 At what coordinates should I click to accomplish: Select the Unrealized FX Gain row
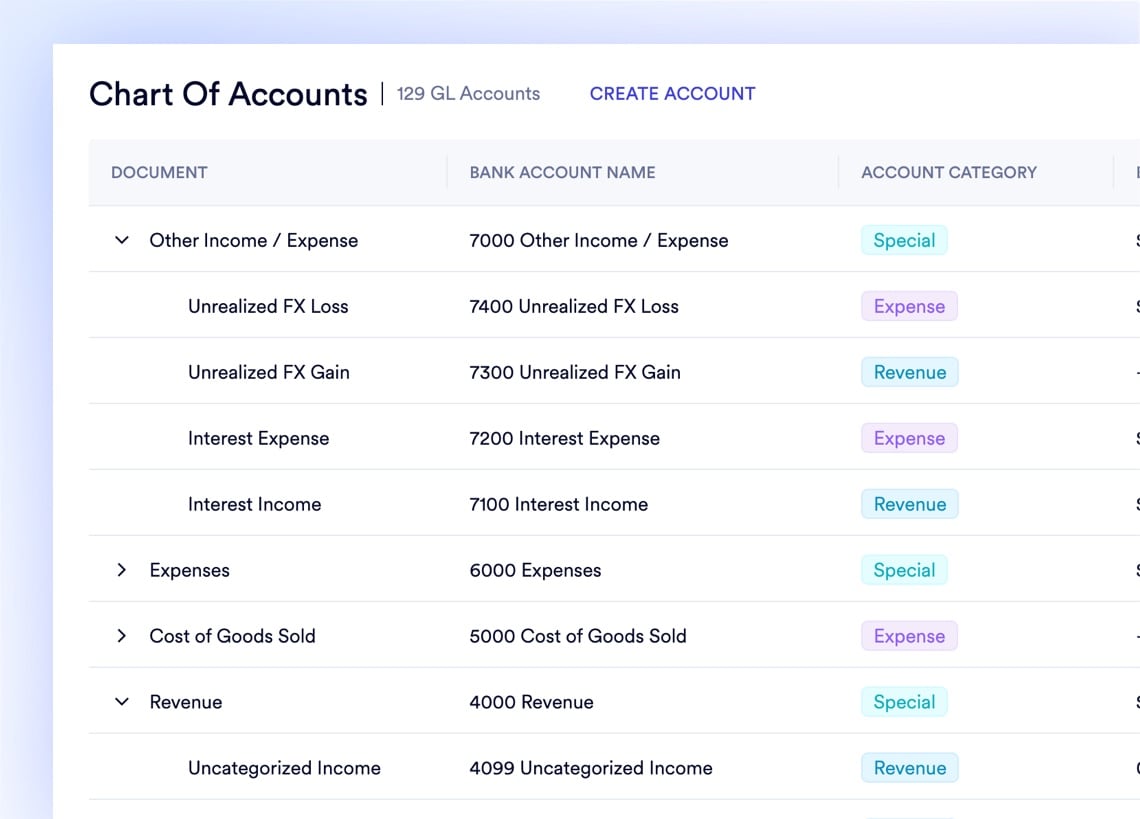[x=268, y=372]
